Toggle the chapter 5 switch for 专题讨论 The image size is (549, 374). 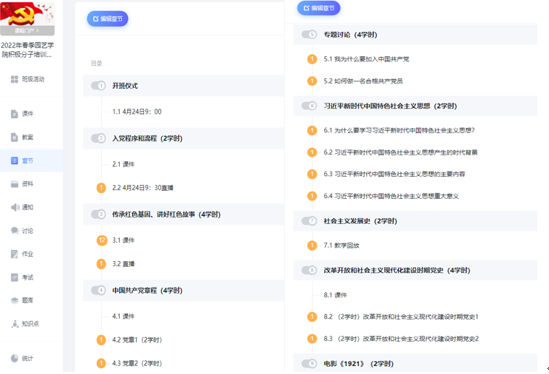(309, 34)
